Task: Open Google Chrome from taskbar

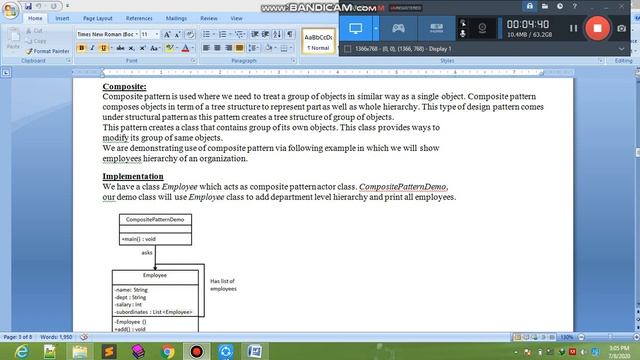Action: (x=167, y=351)
